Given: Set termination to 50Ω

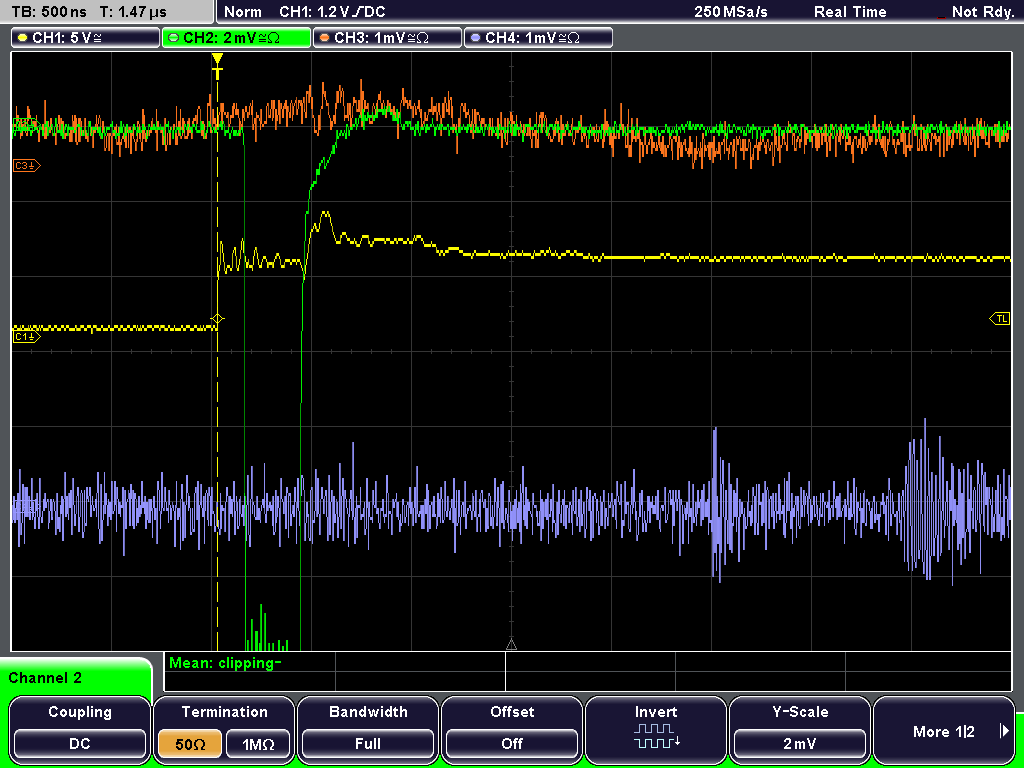Looking at the screenshot, I should pos(190,744).
